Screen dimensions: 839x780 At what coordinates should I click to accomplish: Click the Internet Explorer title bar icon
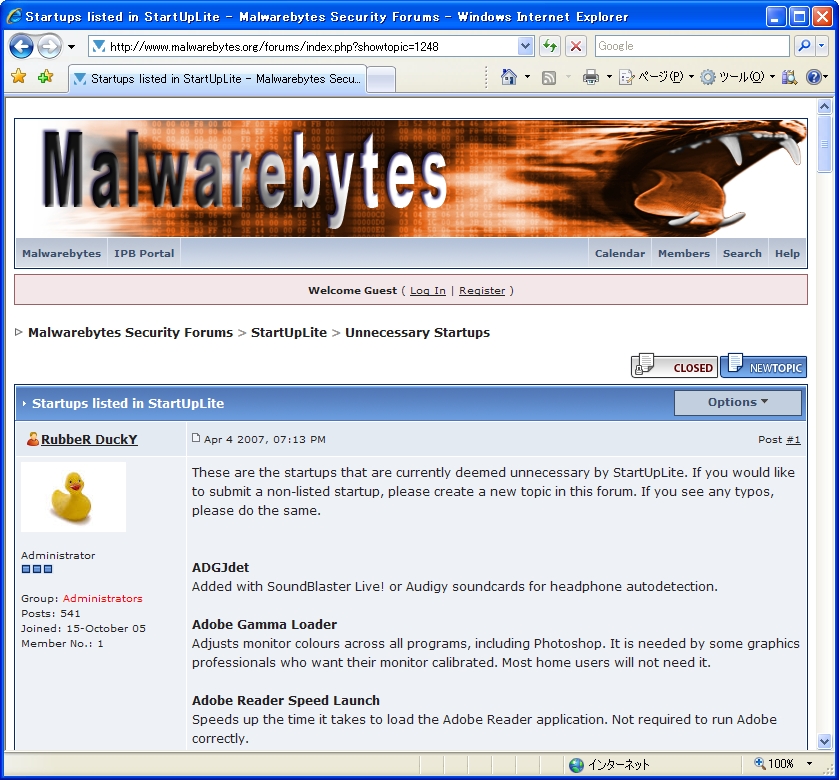14,17
